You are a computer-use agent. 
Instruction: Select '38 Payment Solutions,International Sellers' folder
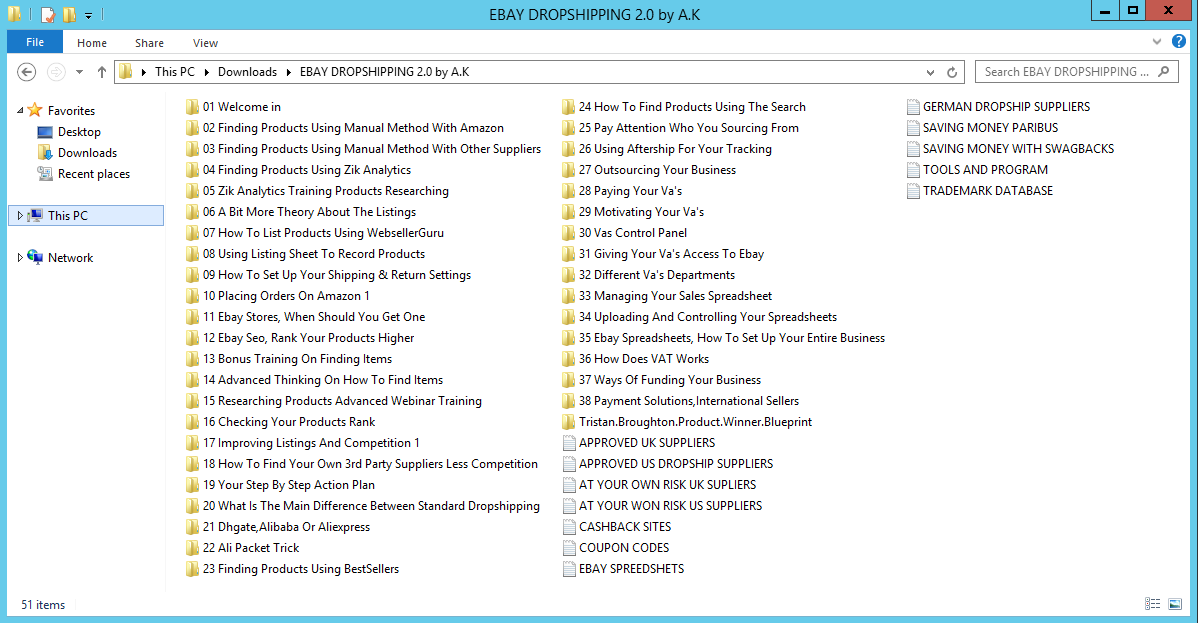689,401
